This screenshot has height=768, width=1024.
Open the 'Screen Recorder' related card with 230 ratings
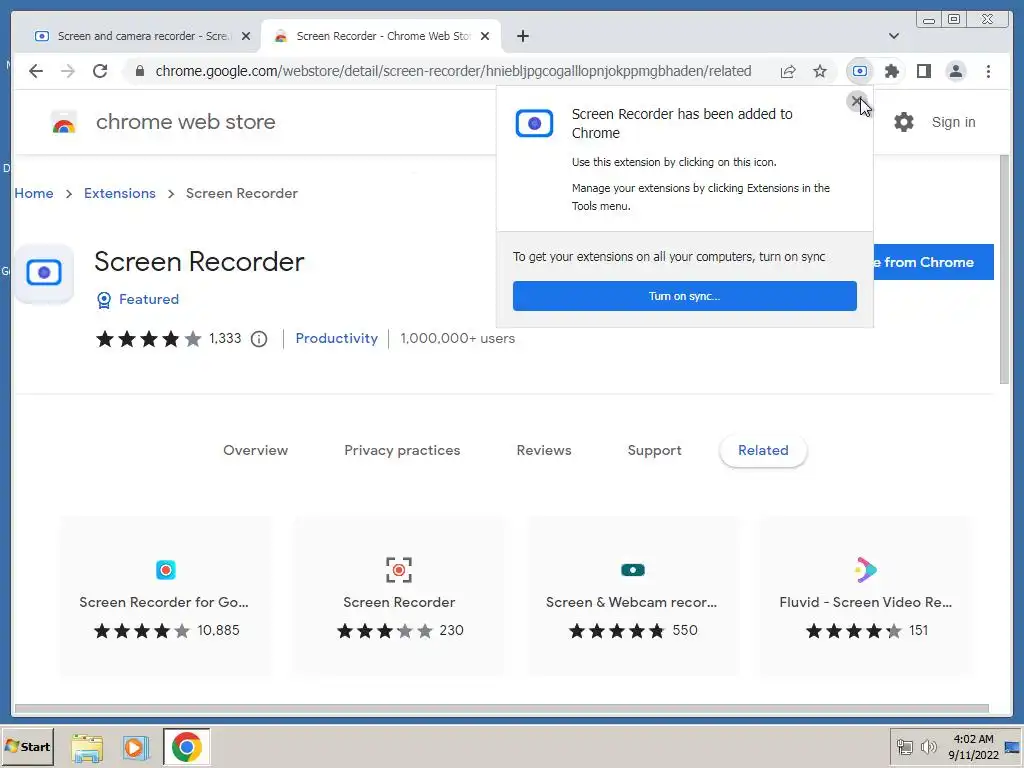[399, 596]
